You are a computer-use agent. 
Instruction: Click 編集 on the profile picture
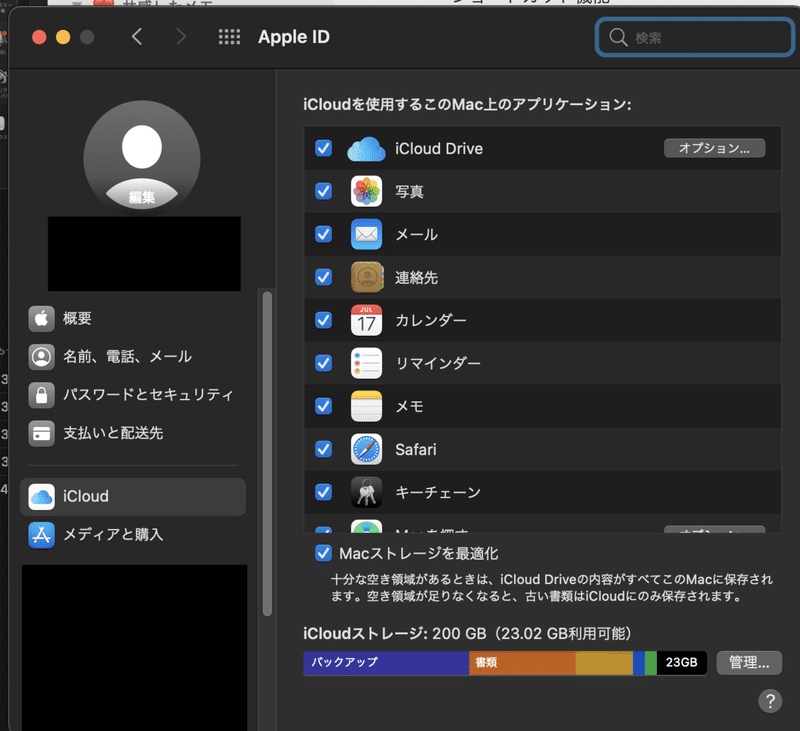(x=142, y=198)
